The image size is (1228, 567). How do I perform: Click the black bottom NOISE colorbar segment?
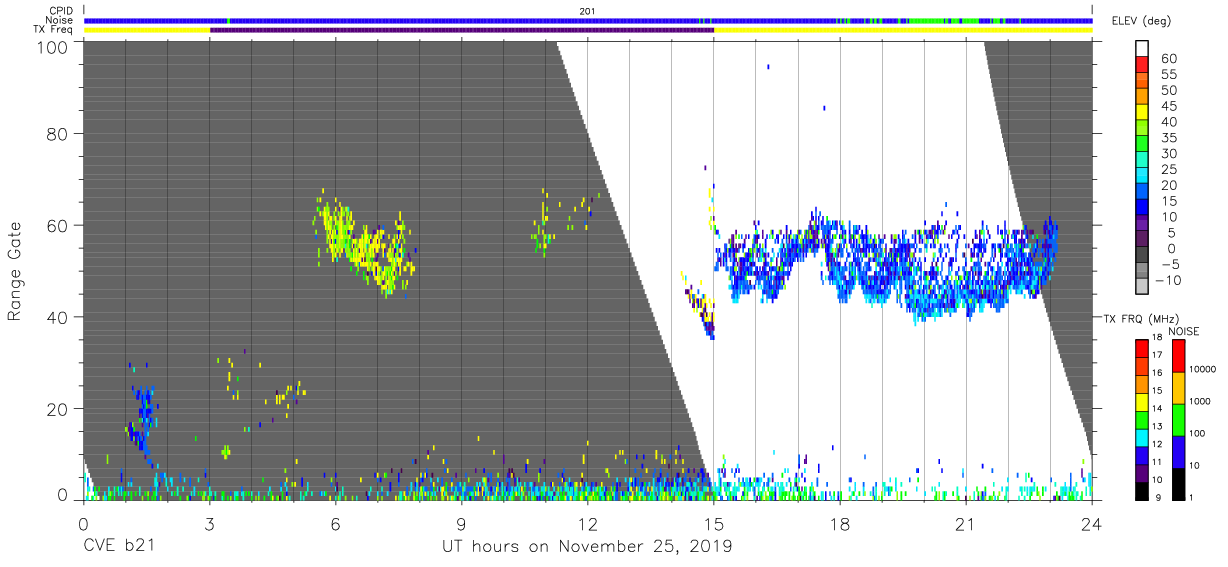point(1179,483)
